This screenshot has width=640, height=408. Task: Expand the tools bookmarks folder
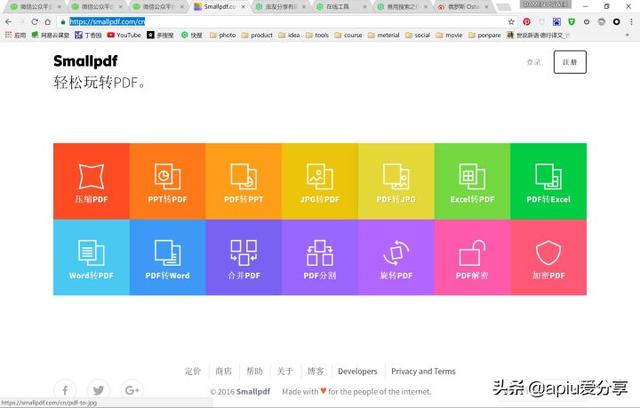tap(317, 35)
